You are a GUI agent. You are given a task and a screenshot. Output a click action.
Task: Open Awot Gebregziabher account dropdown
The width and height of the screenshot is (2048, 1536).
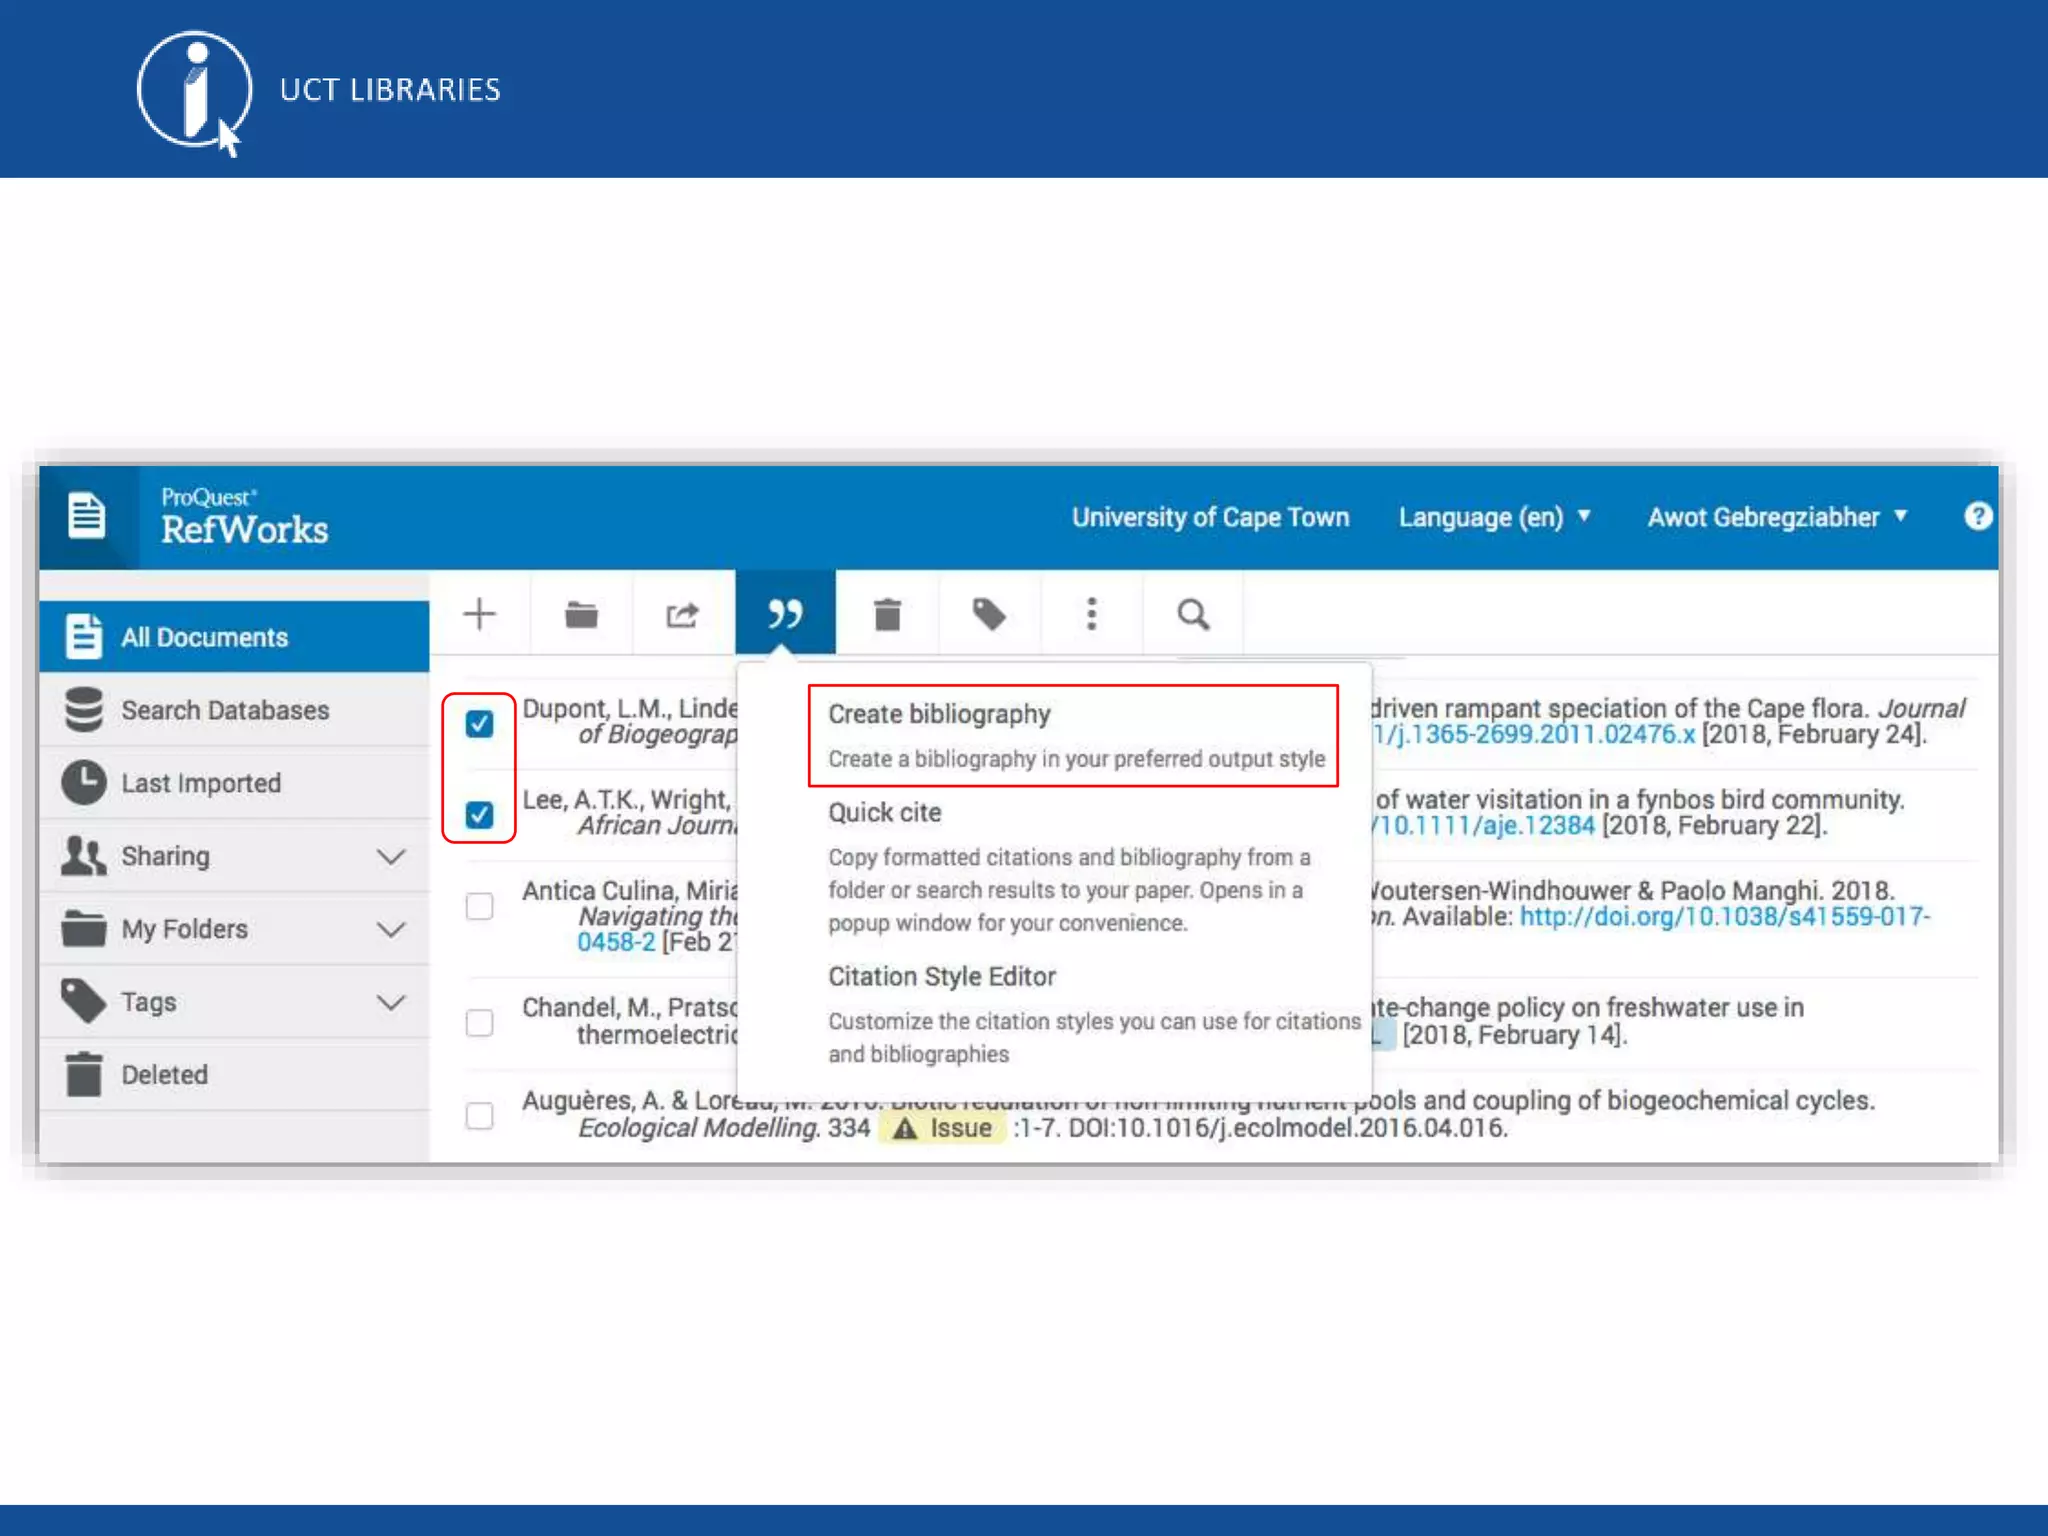point(1777,517)
